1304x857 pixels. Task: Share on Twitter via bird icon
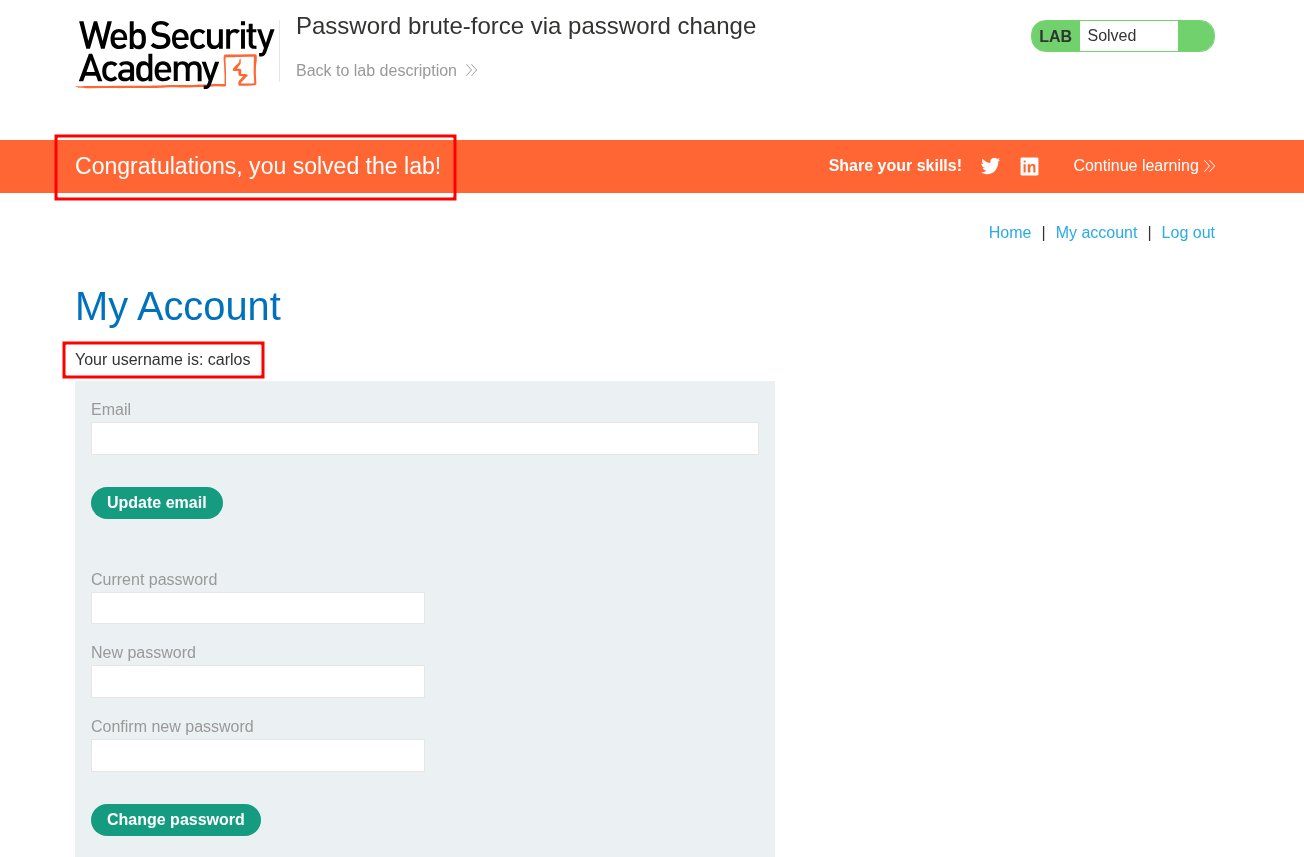(990, 166)
